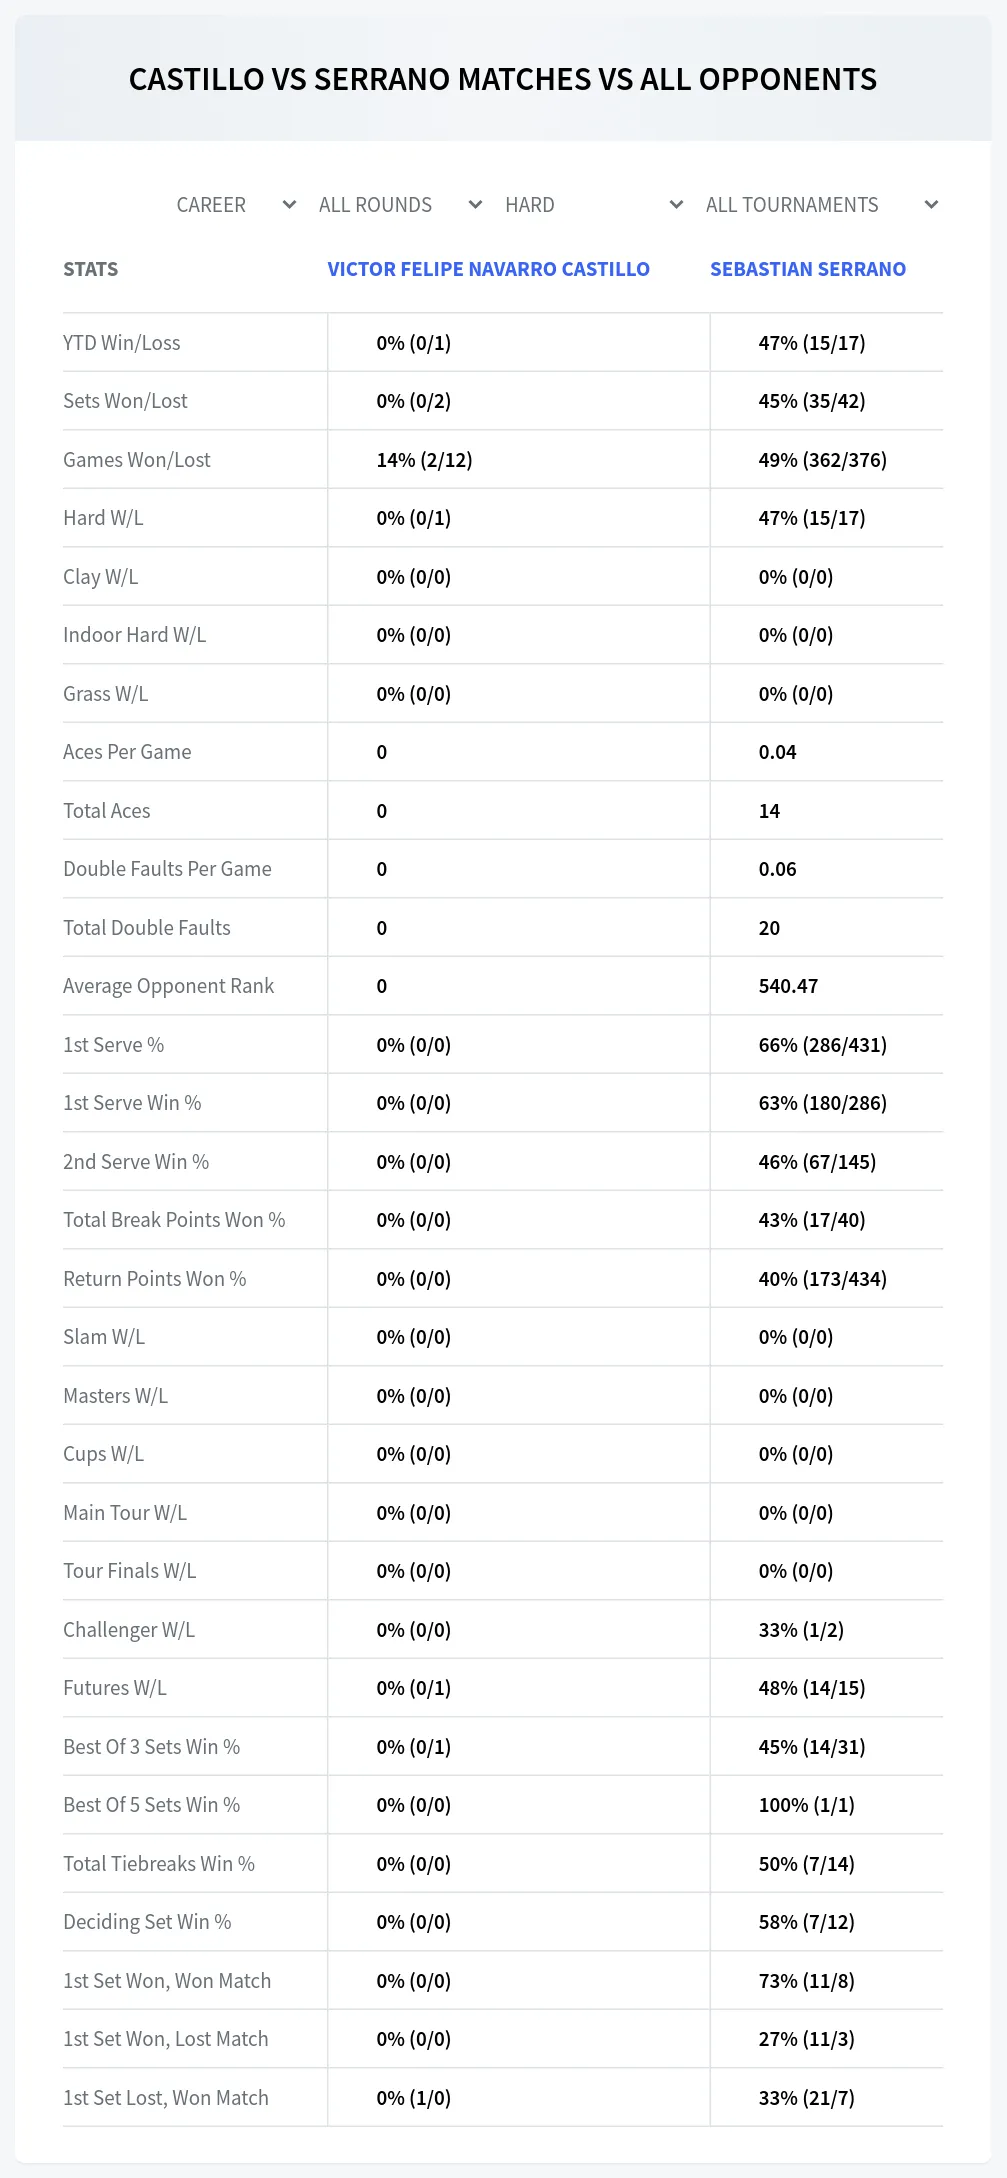Click the chevron arrow beside ALL ROUNDS
Screen dimensions: 1007x2178
click(475, 205)
